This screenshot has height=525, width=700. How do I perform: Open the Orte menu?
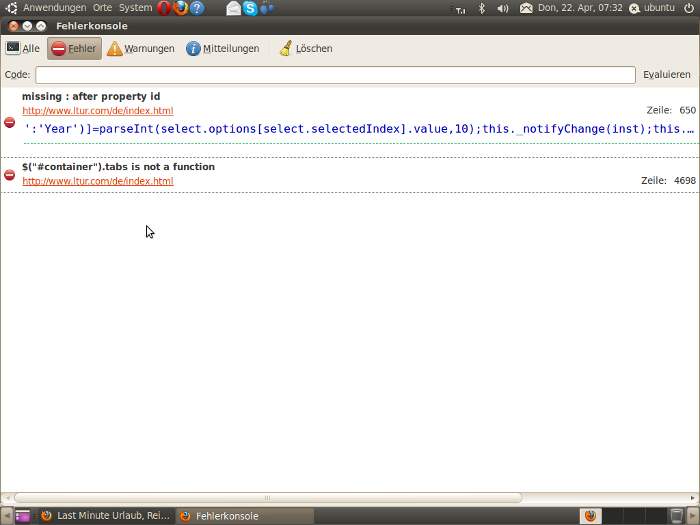click(x=102, y=8)
